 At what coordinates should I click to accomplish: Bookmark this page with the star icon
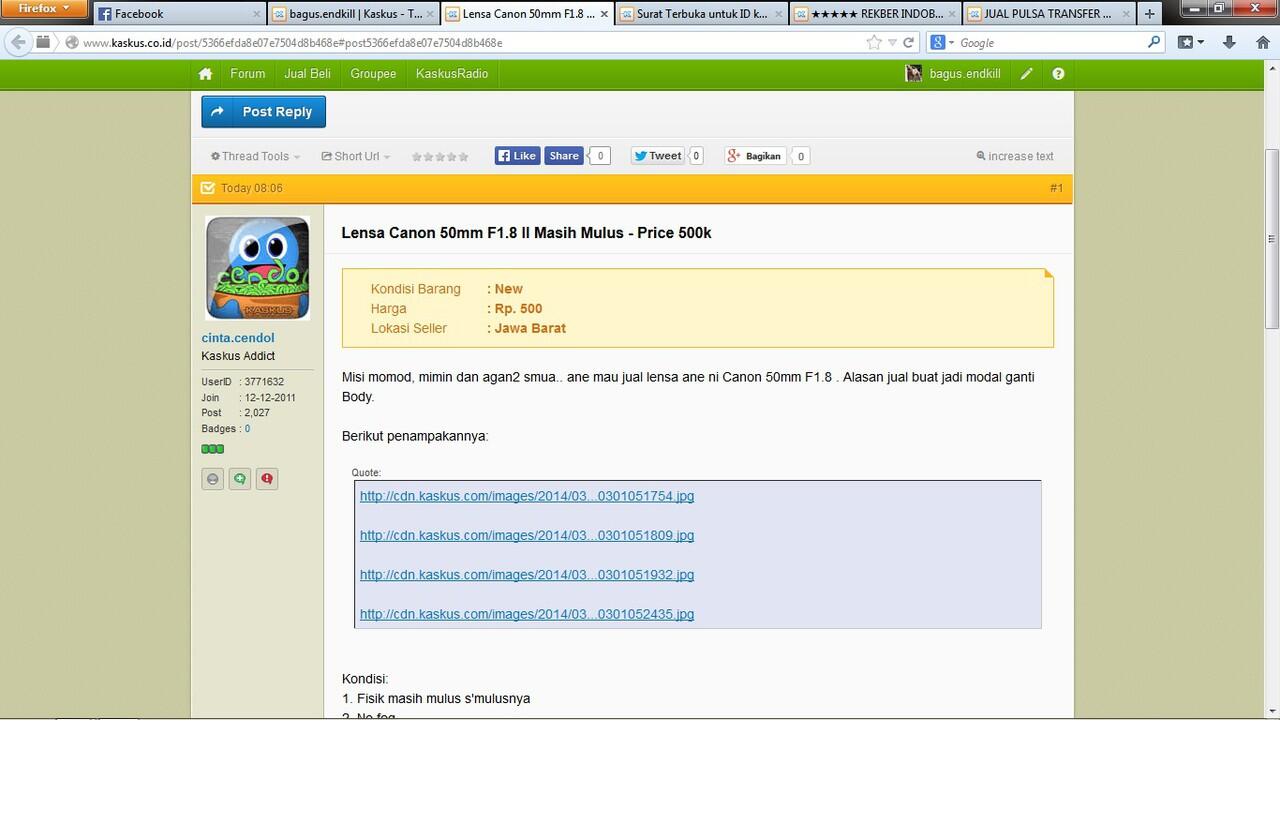tap(874, 42)
